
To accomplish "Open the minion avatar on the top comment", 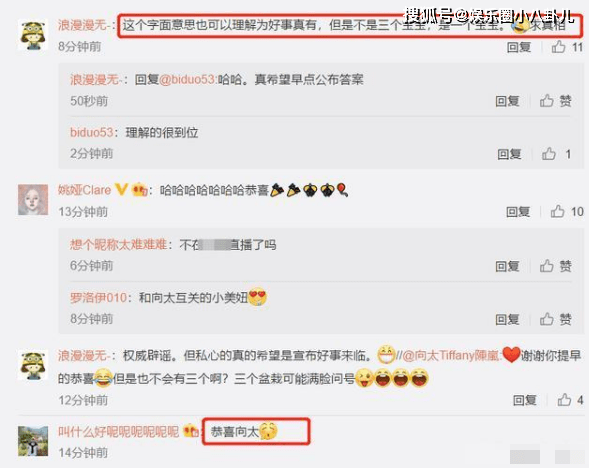I will point(33,35).
